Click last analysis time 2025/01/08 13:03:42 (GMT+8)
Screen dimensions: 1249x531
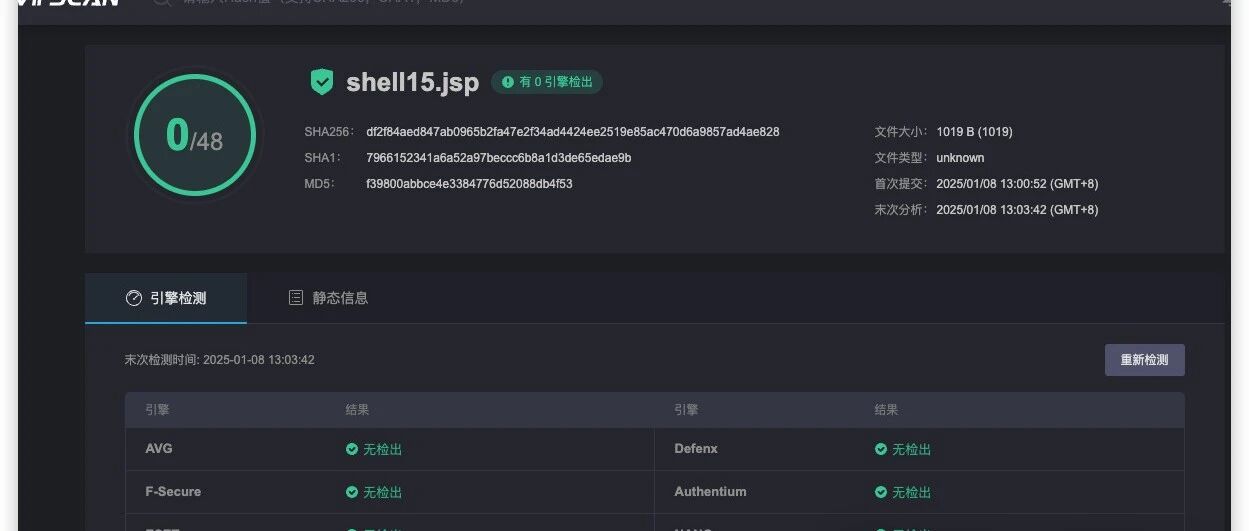(1017, 210)
